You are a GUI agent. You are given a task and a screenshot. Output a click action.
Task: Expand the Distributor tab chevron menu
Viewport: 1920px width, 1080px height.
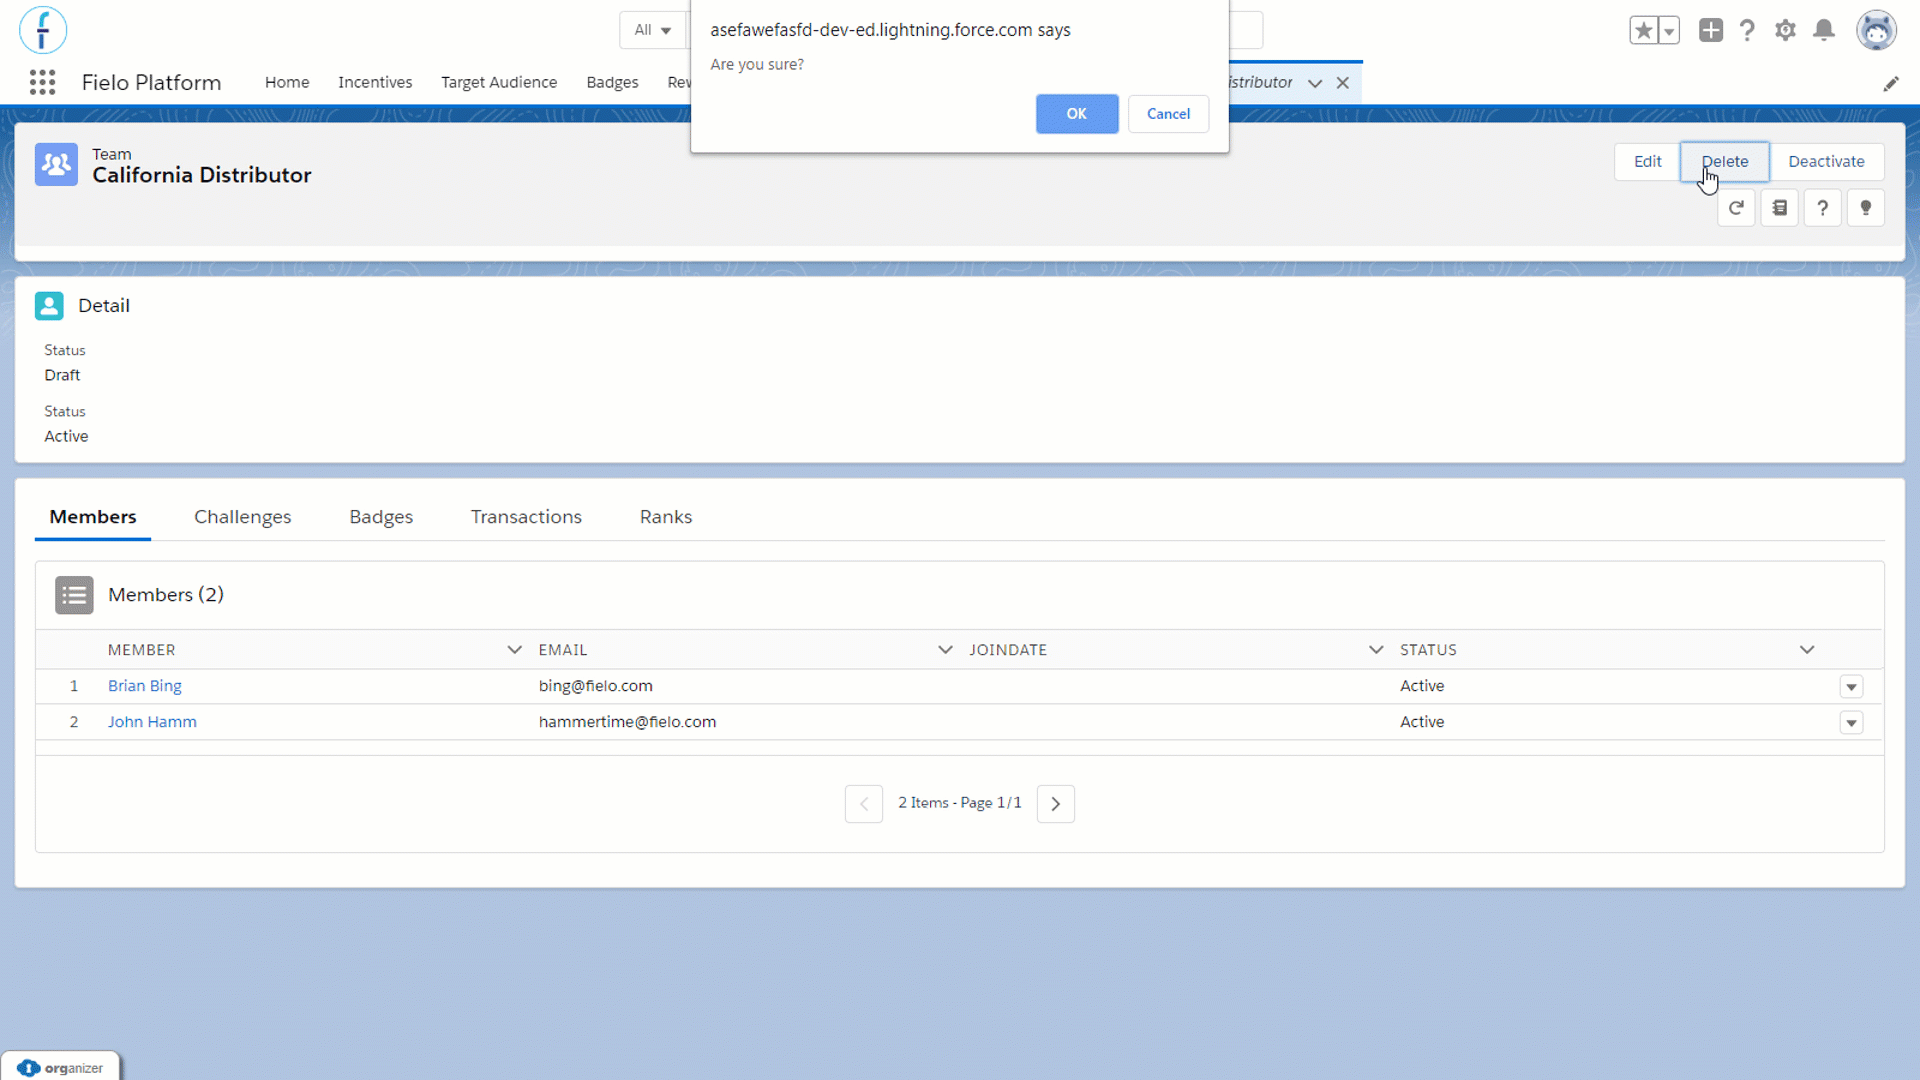[1315, 83]
